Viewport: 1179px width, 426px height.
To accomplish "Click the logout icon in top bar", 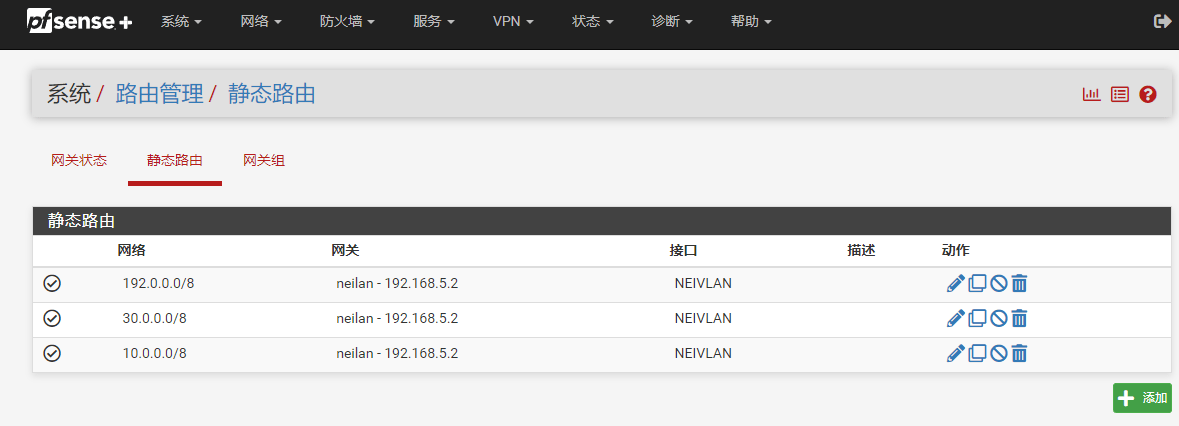I will click(1162, 21).
